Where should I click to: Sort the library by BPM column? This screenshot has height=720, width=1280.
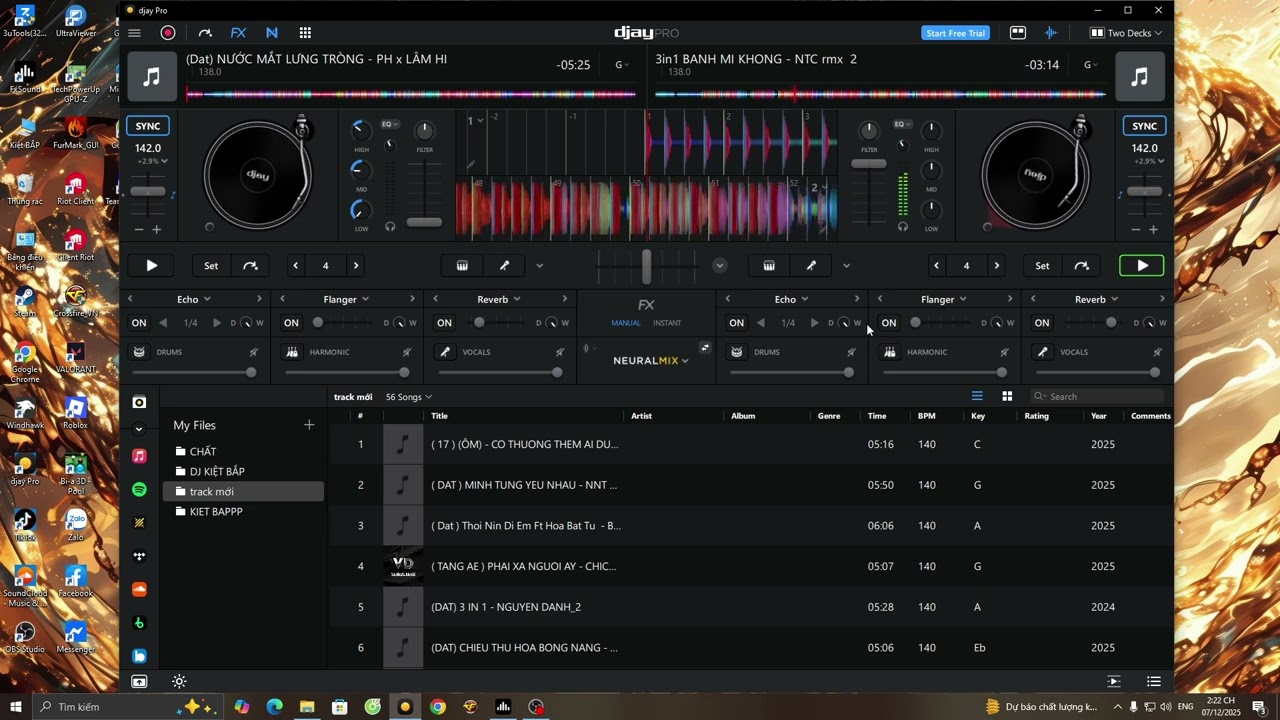(x=927, y=416)
